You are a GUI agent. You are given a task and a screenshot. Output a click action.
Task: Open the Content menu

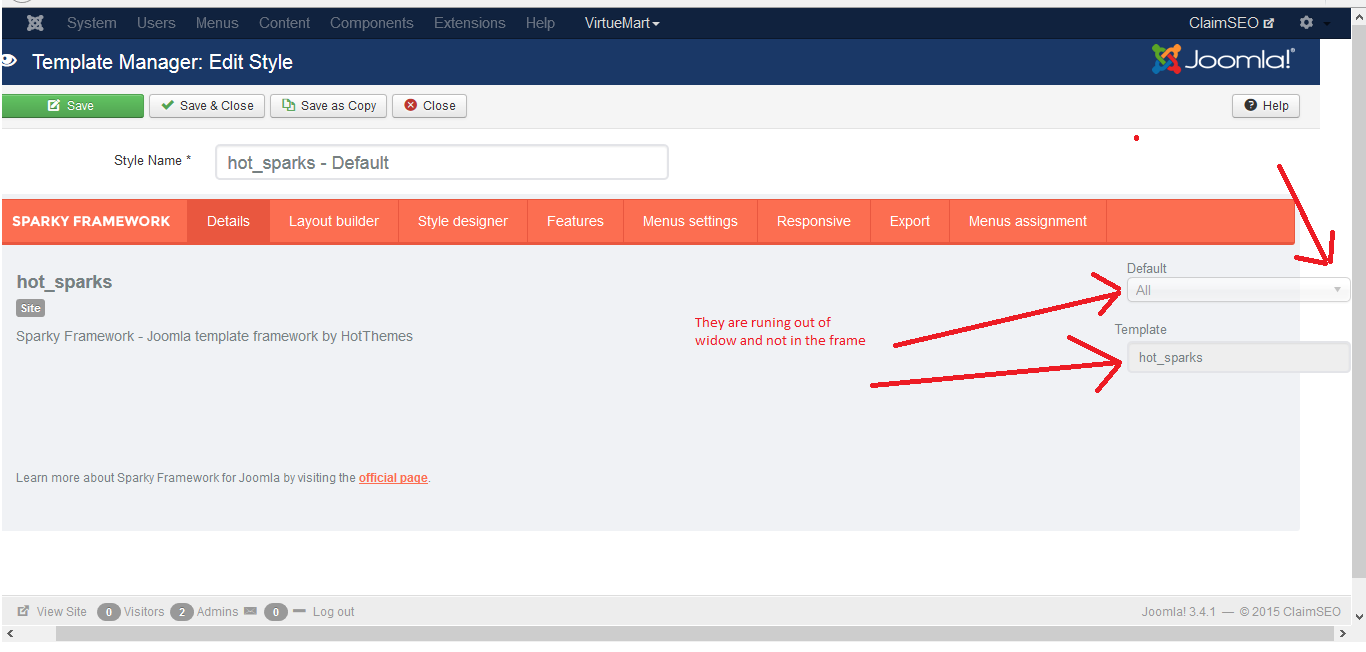coord(285,23)
